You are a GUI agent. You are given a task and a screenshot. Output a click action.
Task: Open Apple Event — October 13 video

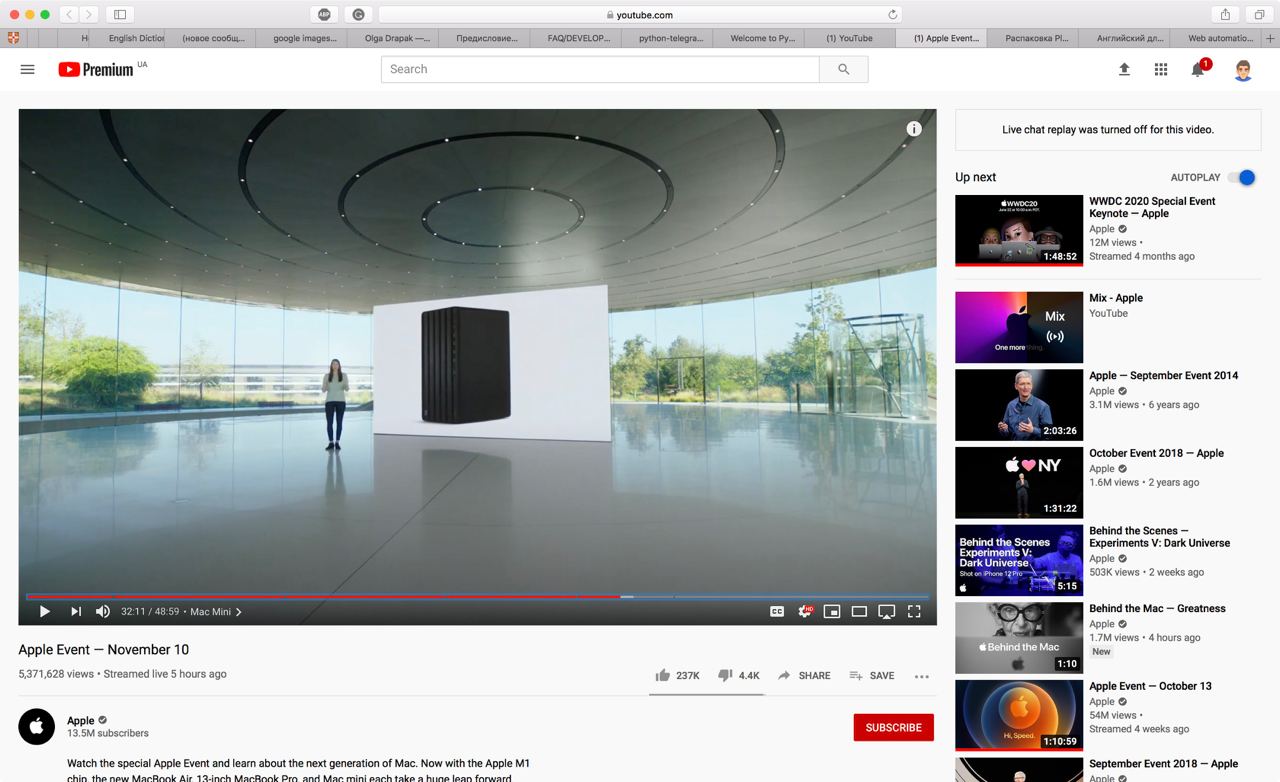tap(1150, 686)
